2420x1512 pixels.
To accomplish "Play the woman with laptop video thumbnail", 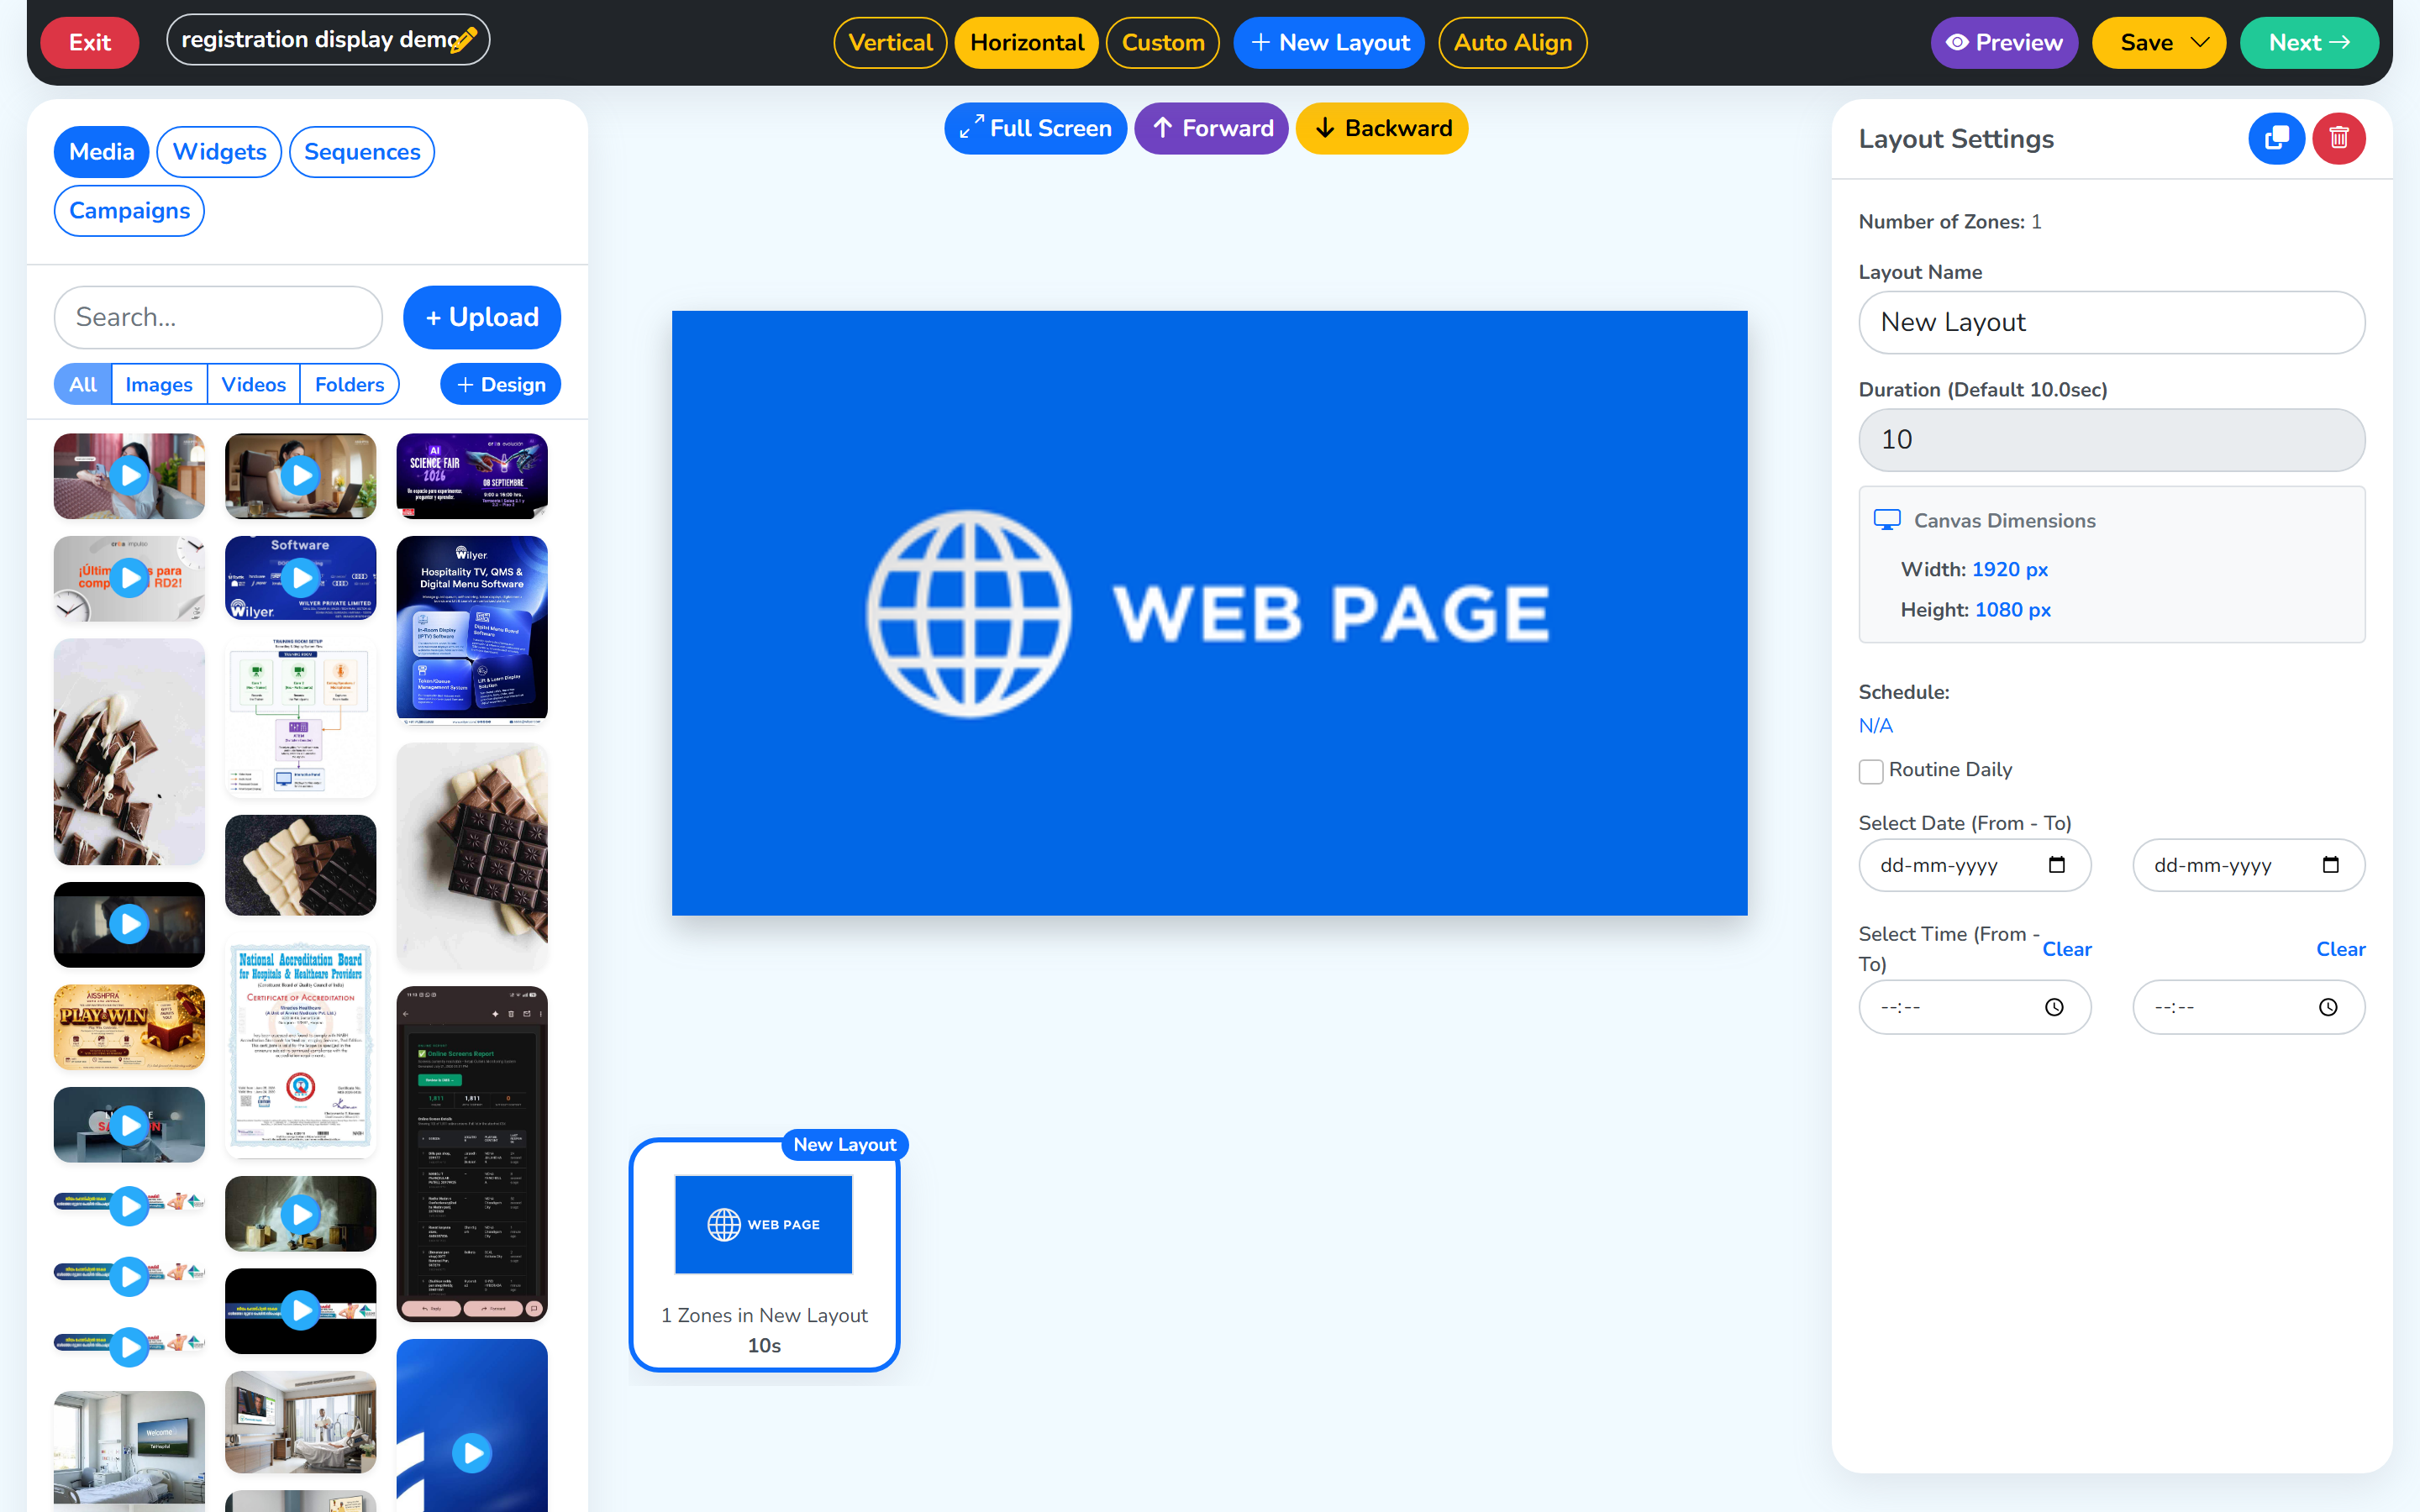I will click(300, 476).
